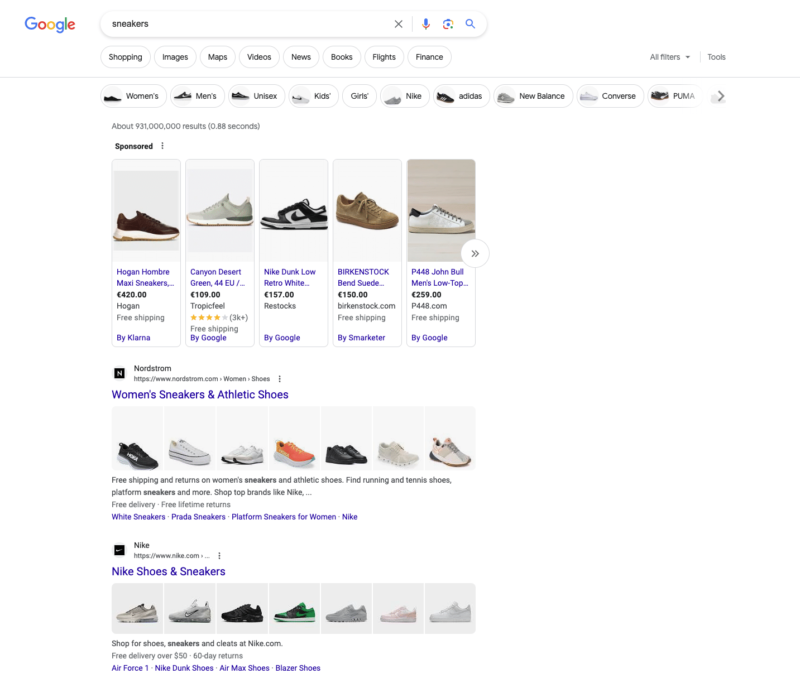Start voice search with the microphone icon

pyautogui.click(x=426, y=24)
